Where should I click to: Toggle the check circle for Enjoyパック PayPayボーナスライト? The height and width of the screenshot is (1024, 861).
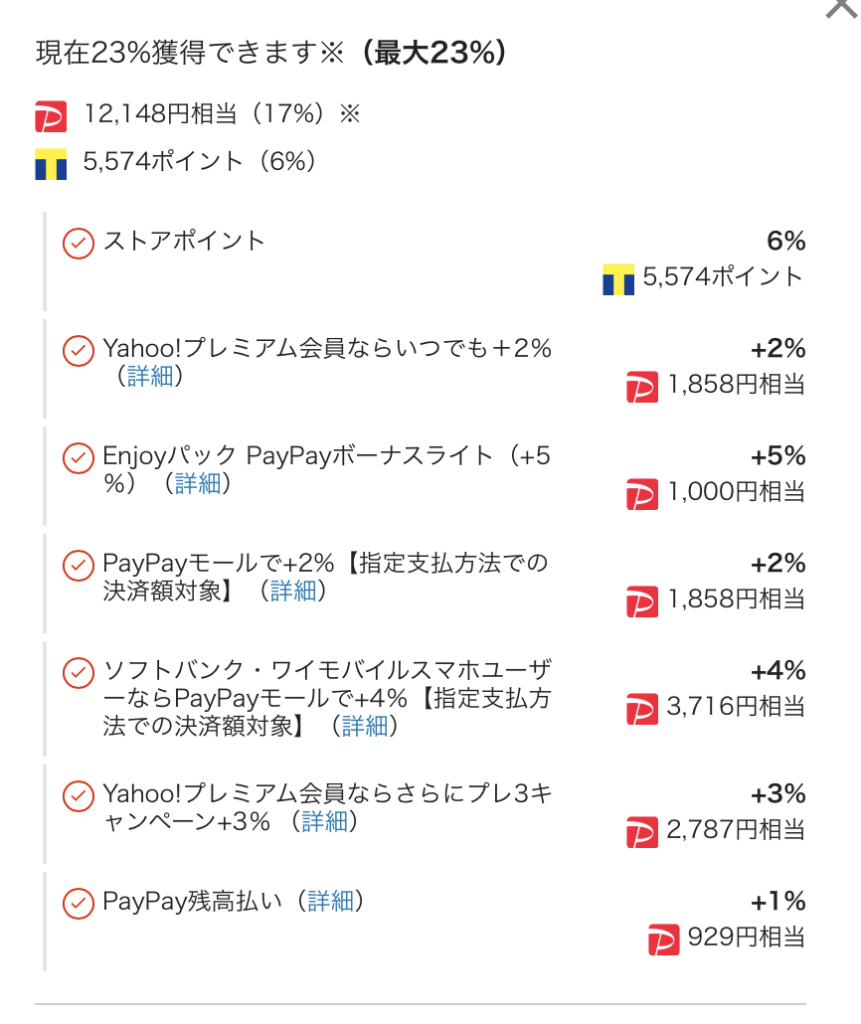[x=78, y=458]
